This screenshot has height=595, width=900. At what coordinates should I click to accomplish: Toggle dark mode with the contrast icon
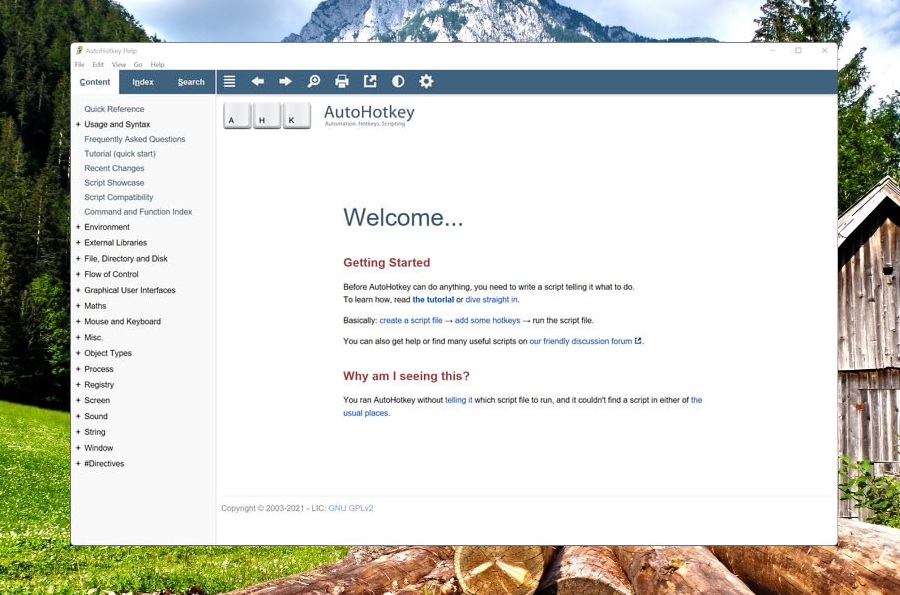pyautogui.click(x=398, y=82)
